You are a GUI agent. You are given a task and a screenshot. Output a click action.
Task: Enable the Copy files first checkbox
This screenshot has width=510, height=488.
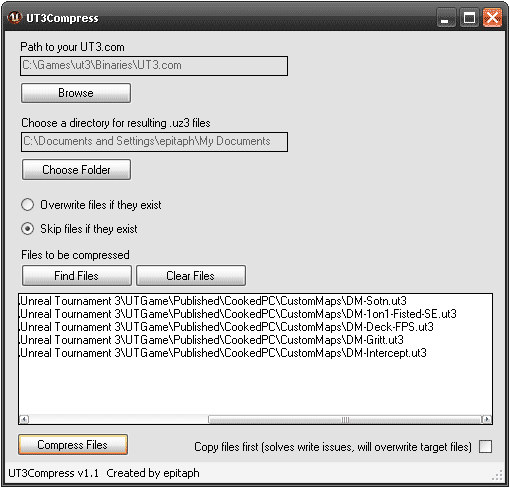coord(485,447)
